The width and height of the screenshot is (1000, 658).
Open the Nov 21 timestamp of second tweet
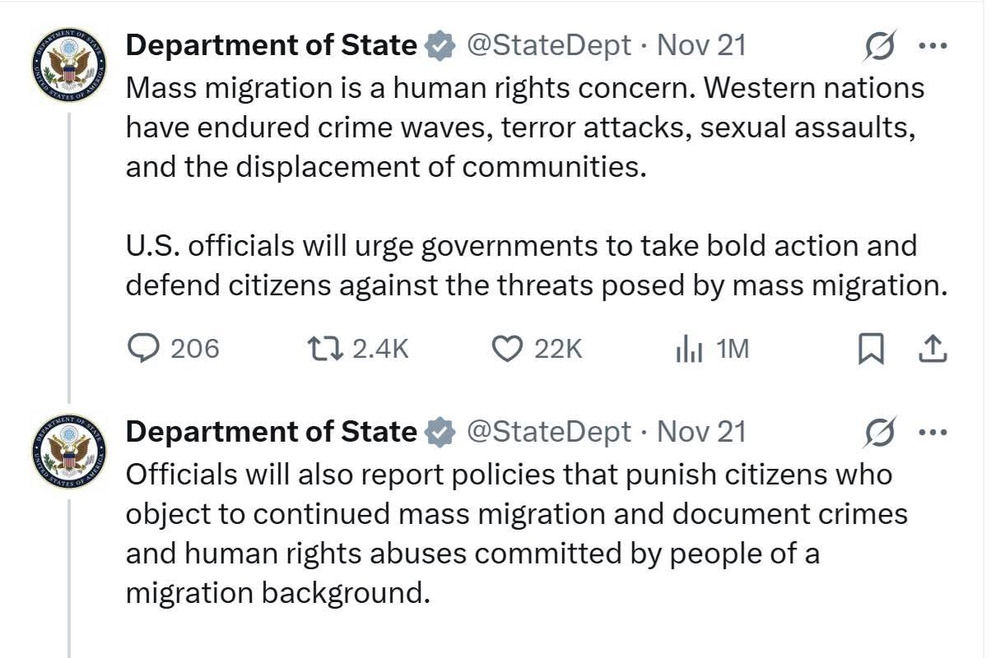[702, 431]
